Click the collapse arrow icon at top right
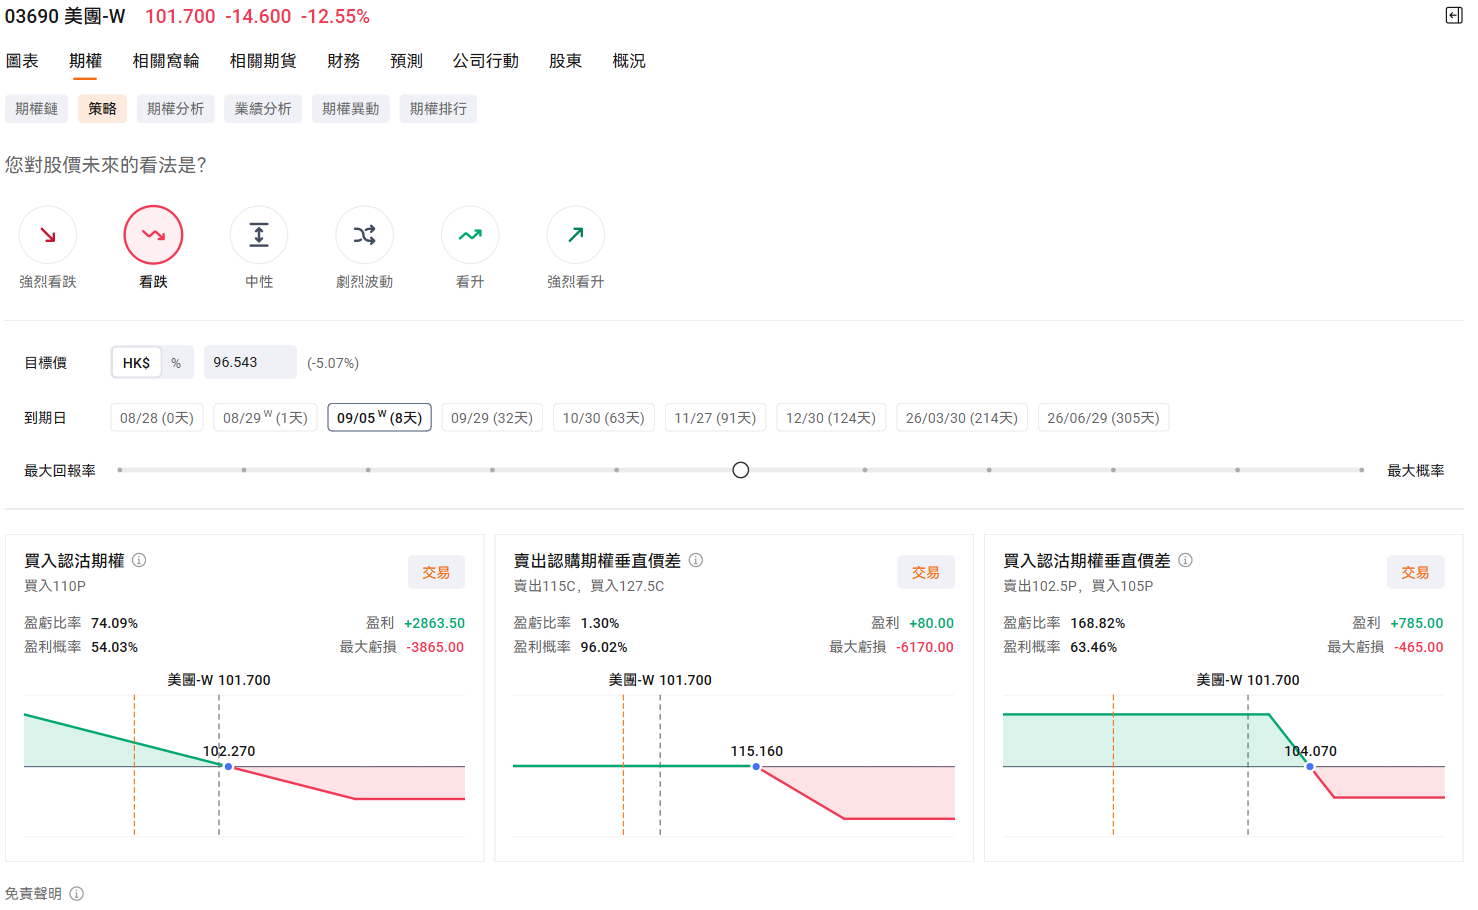Screen dimensions: 1478x910 coord(1456,16)
